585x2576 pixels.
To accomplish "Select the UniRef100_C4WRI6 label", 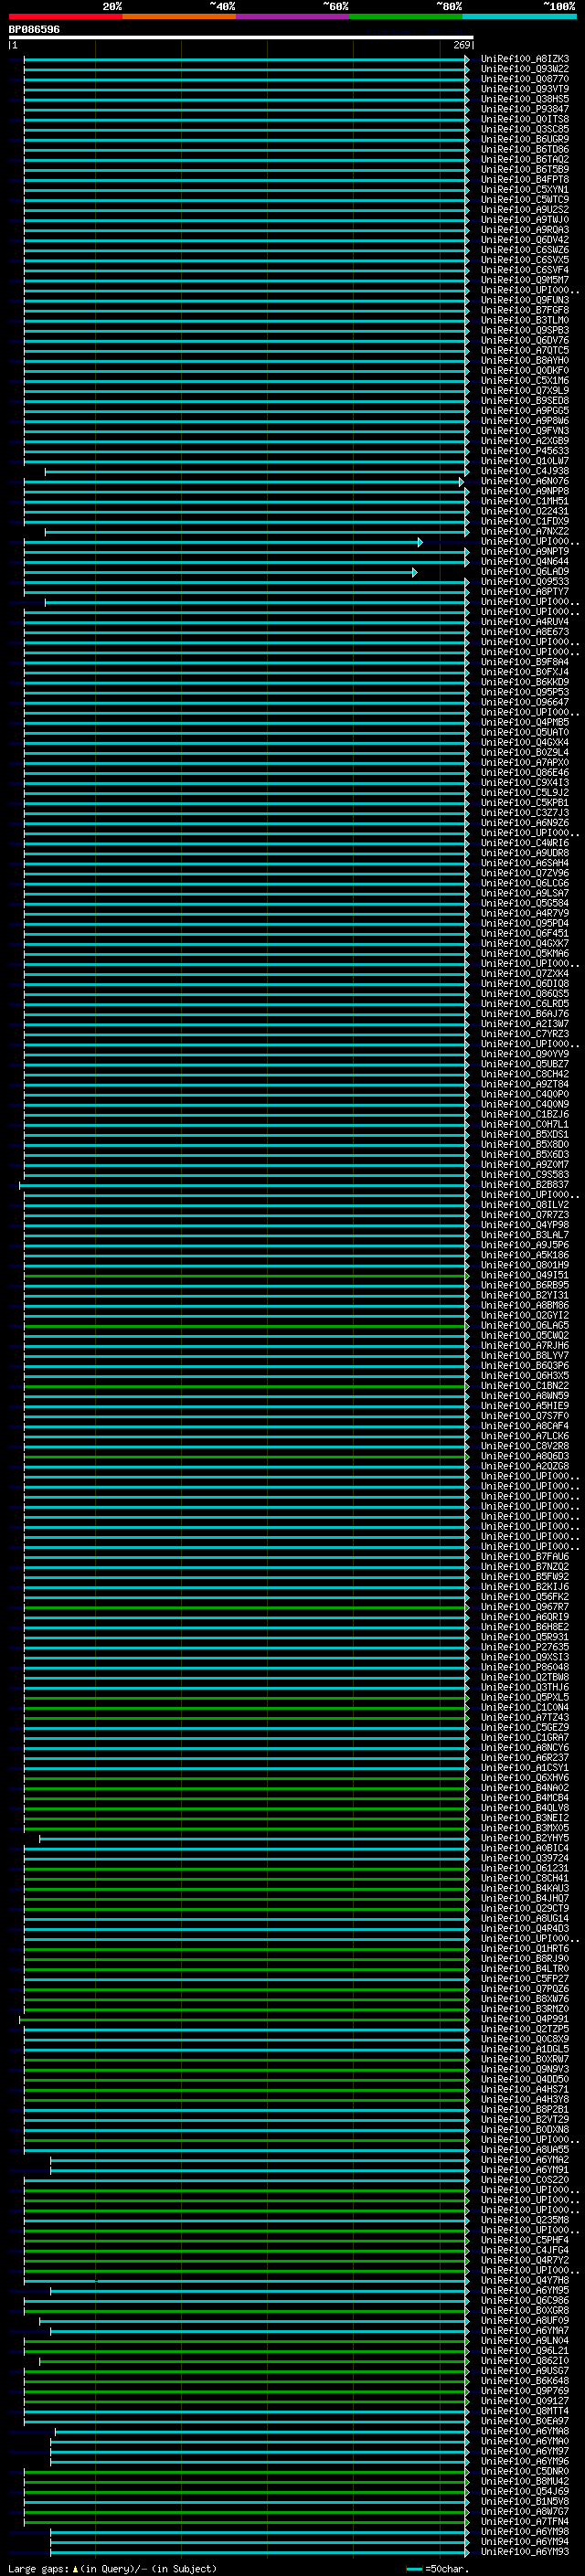I will click(525, 843).
